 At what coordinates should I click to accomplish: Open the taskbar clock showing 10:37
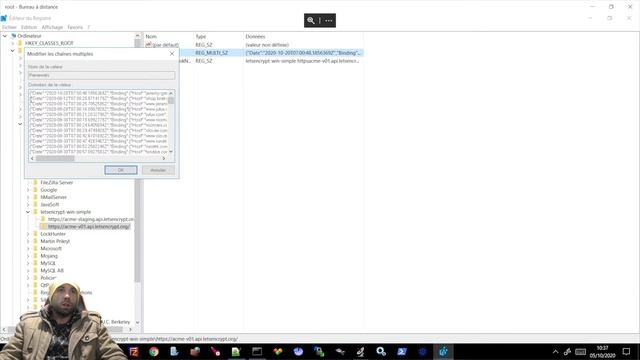[602, 351]
